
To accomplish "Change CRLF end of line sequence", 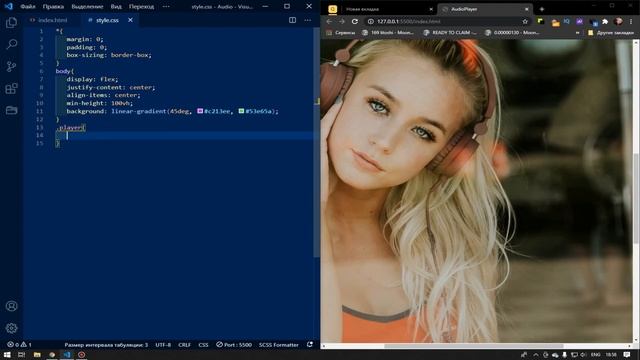I will tap(184, 345).
